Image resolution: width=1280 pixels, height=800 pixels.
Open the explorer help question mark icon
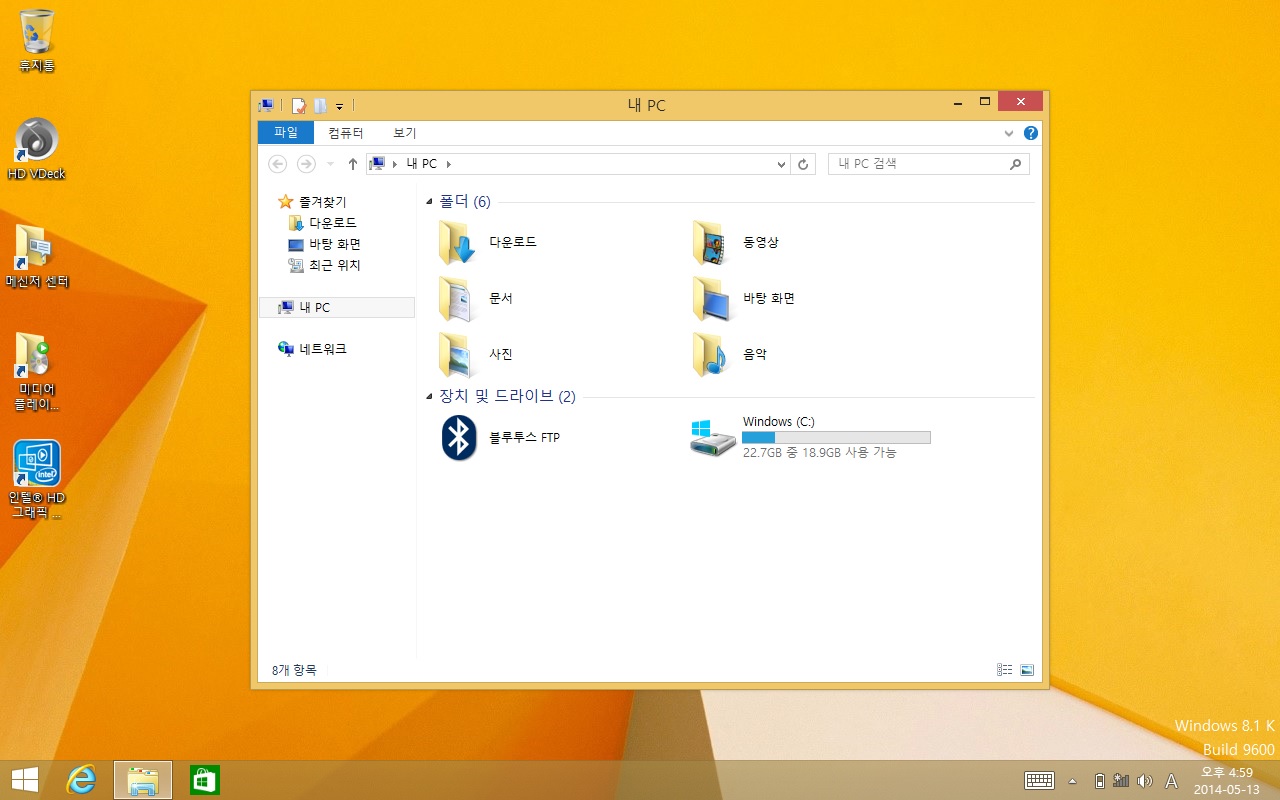(1031, 133)
